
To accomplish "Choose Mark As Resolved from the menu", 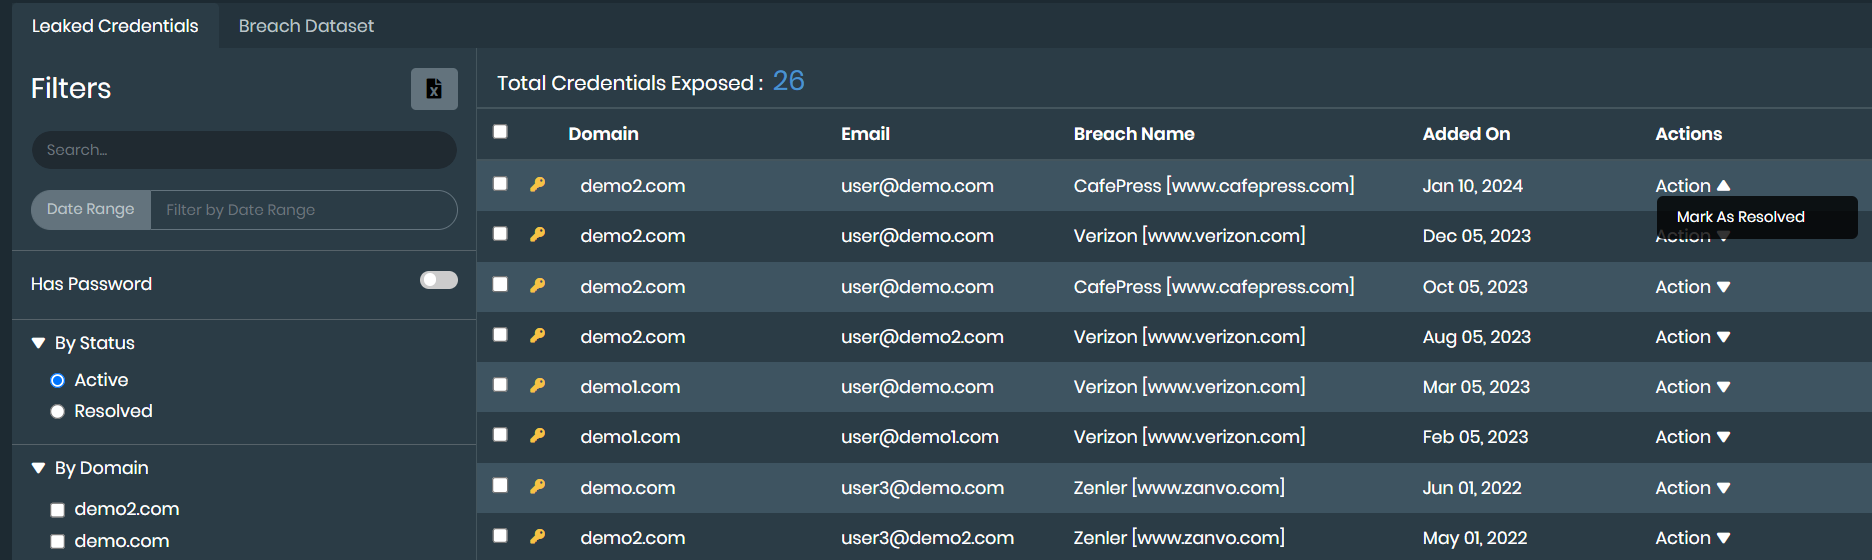I will pyautogui.click(x=1740, y=217).
